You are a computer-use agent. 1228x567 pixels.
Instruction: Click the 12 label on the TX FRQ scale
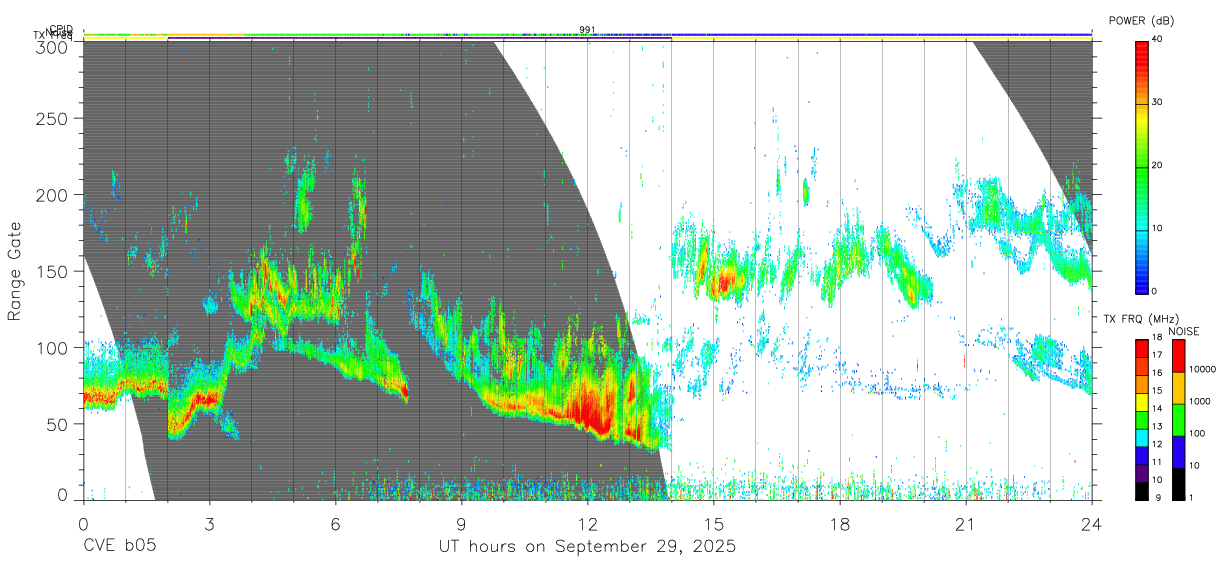1156,444
